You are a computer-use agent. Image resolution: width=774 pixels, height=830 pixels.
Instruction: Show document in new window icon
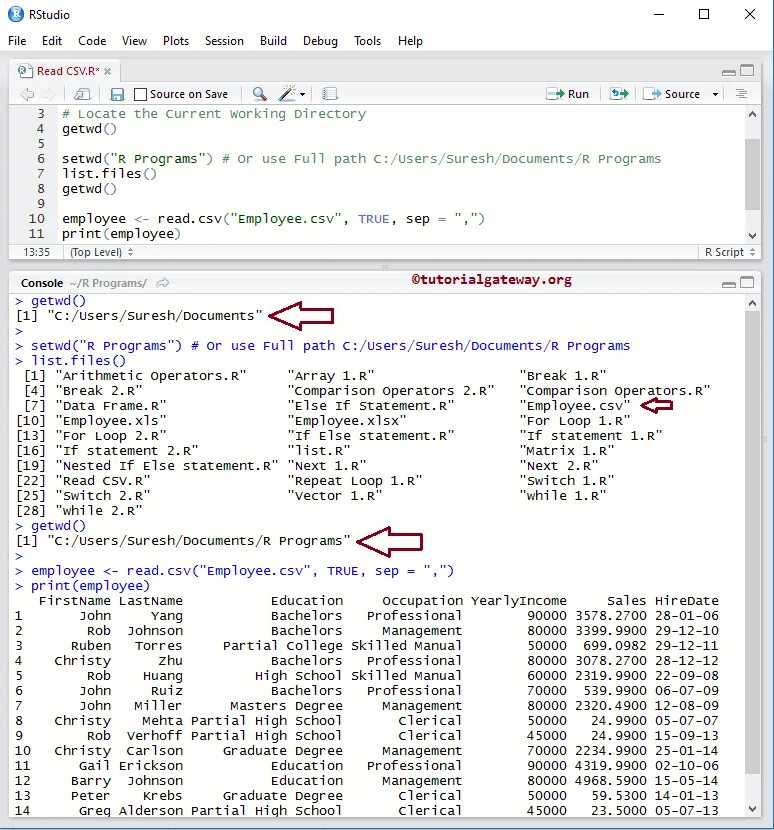click(82, 94)
